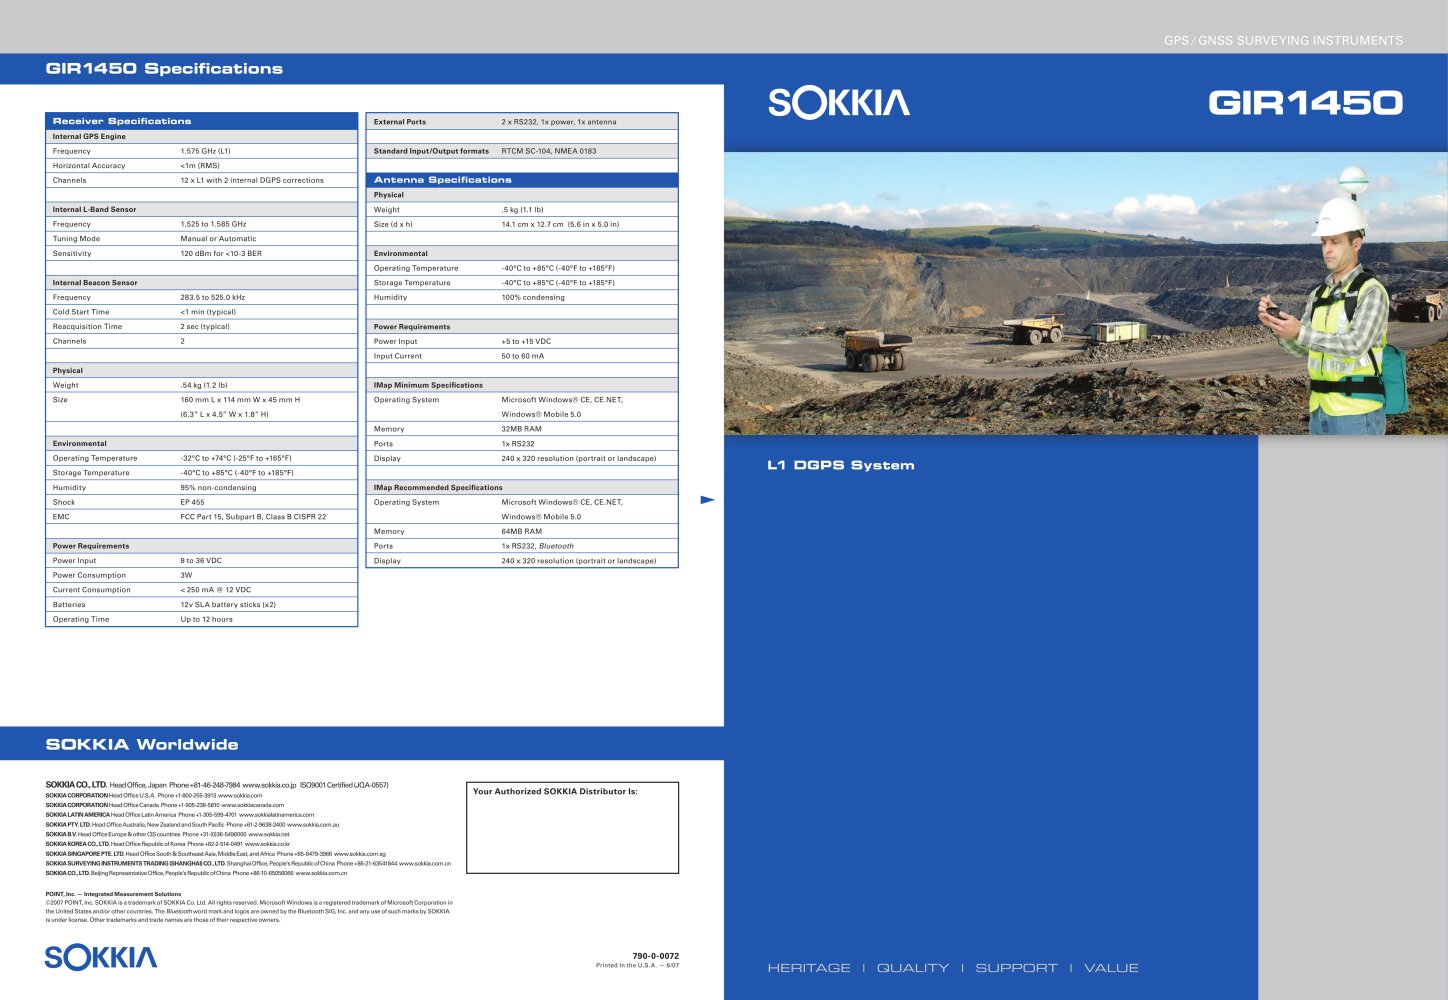Click the '50 to 60 mA' input current value
This screenshot has height=1000, width=1448.
tap(523, 356)
